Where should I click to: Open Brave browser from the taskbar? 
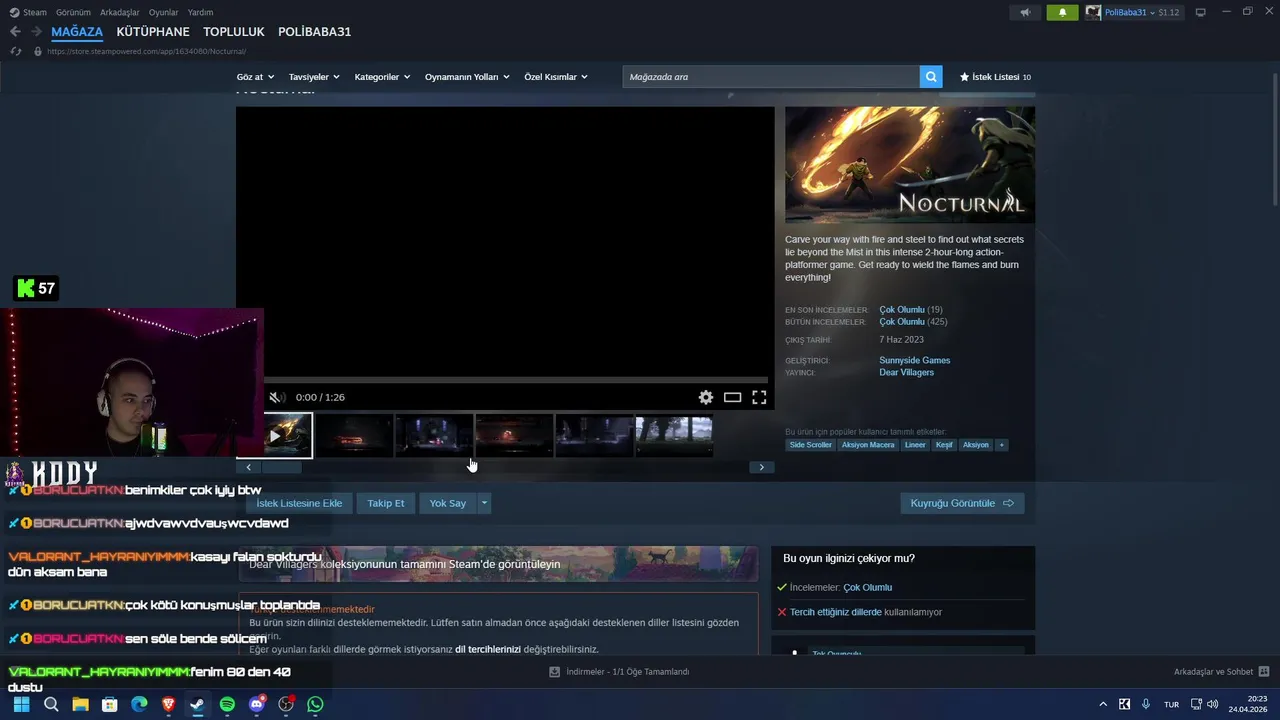[168, 704]
